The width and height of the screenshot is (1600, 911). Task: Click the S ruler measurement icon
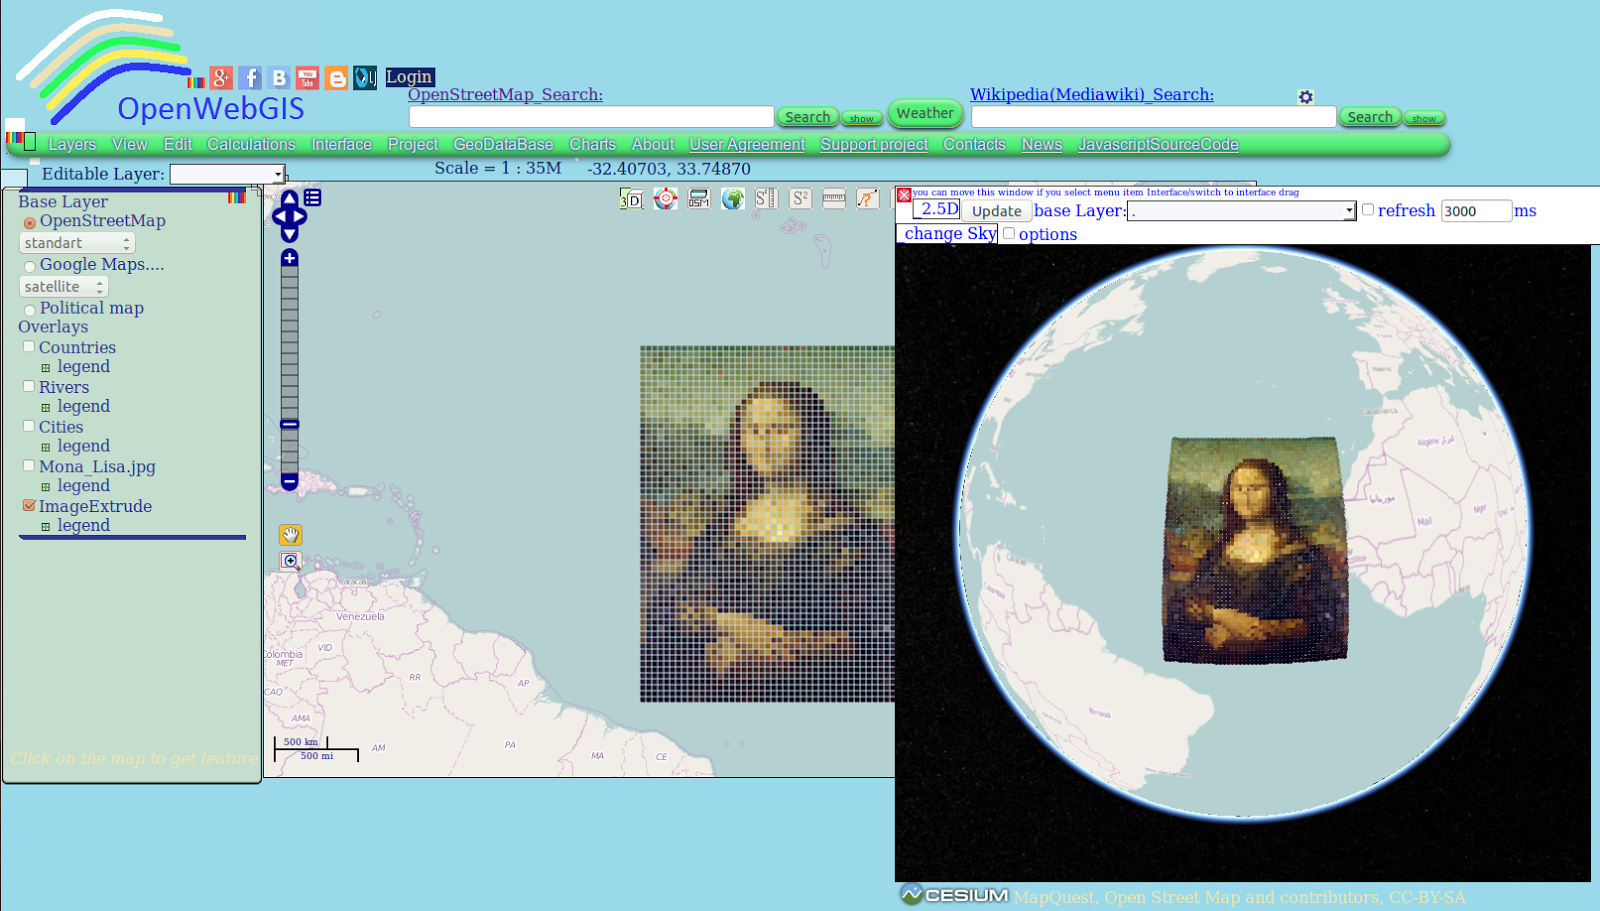(766, 199)
